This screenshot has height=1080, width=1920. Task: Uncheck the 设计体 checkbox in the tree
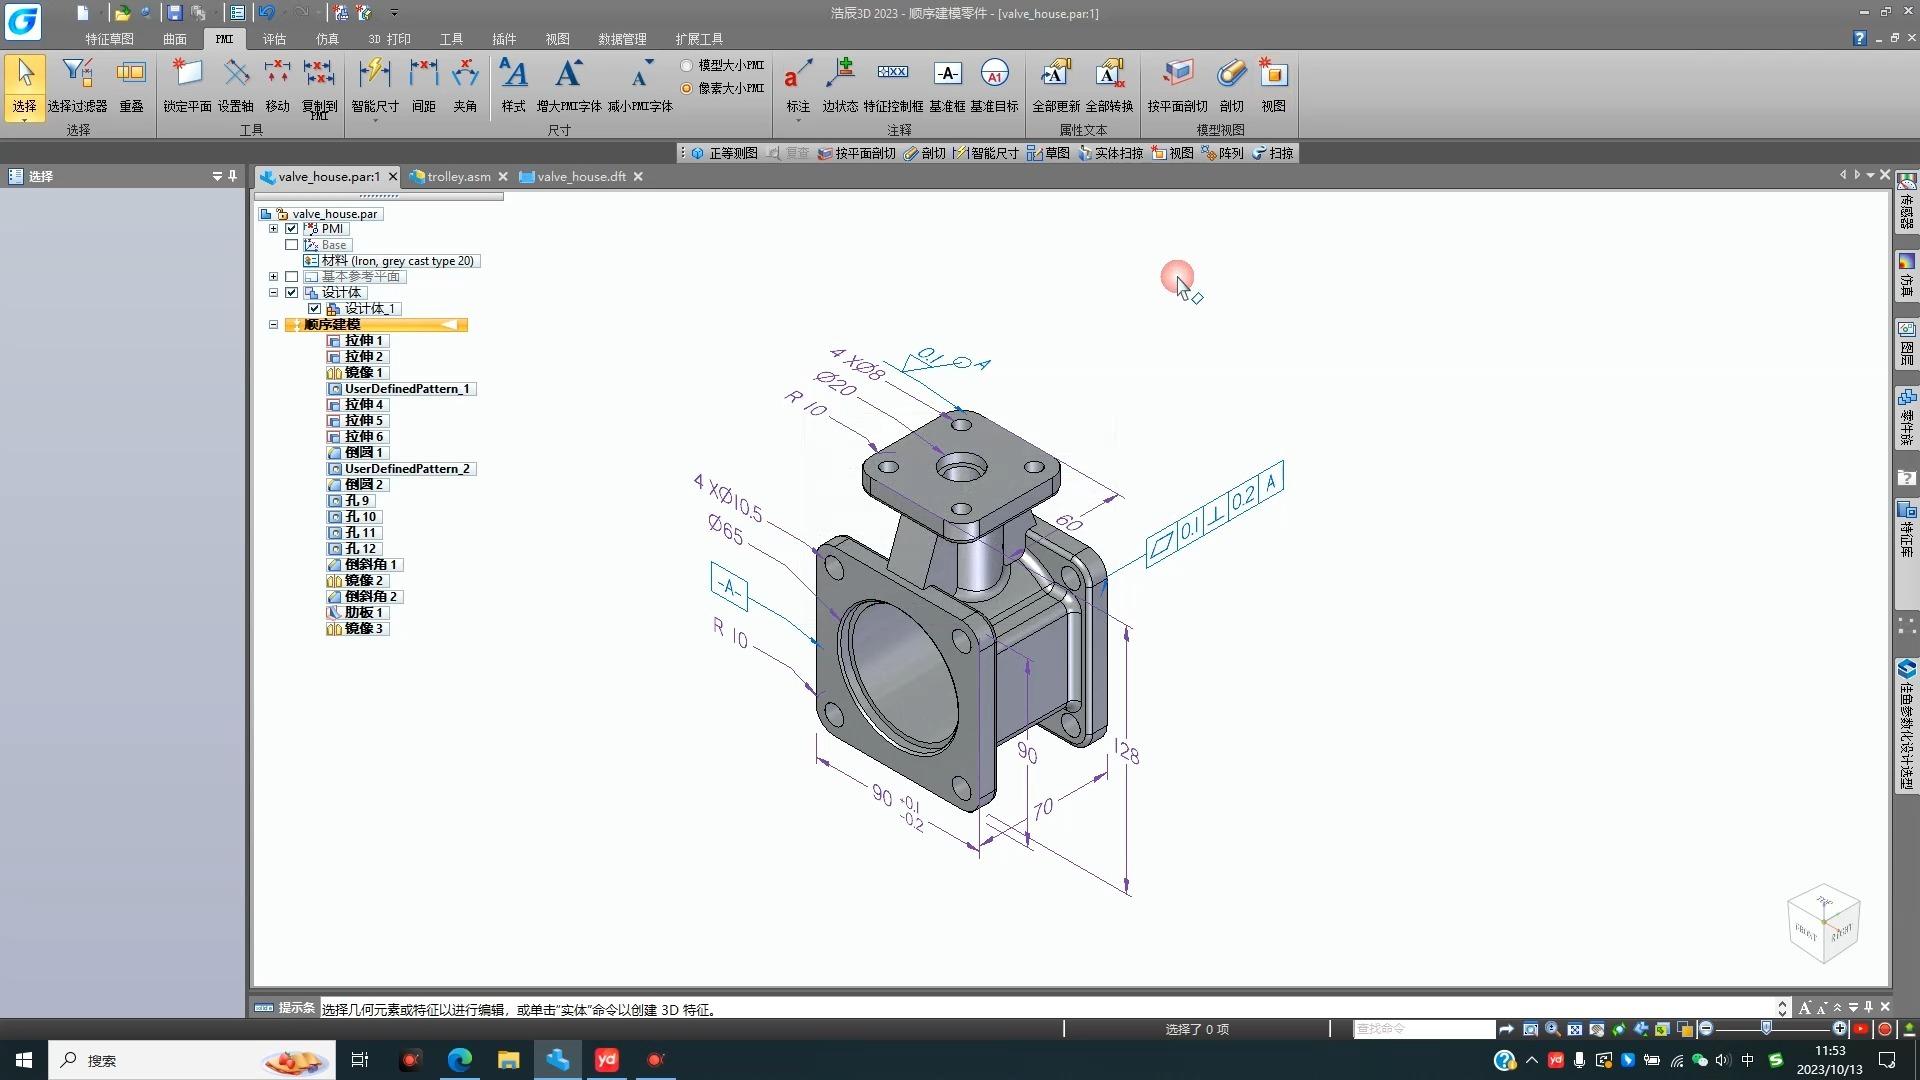292,292
